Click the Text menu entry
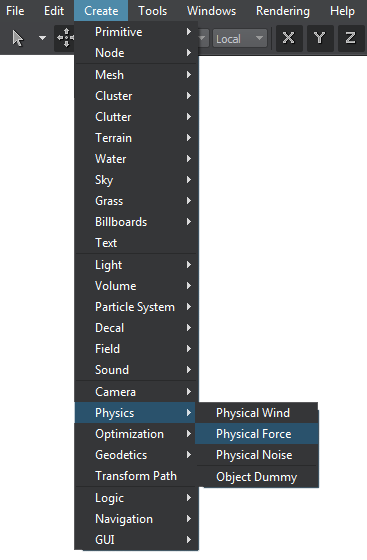This screenshot has height=560, width=367. tap(136, 243)
